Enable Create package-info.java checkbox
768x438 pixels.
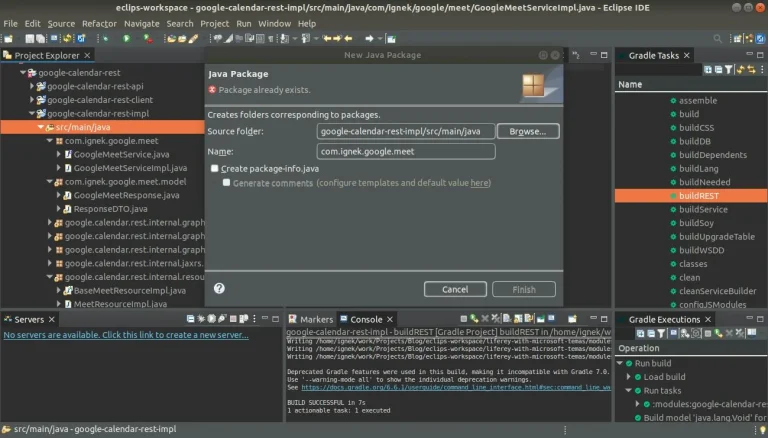(x=215, y=168)
